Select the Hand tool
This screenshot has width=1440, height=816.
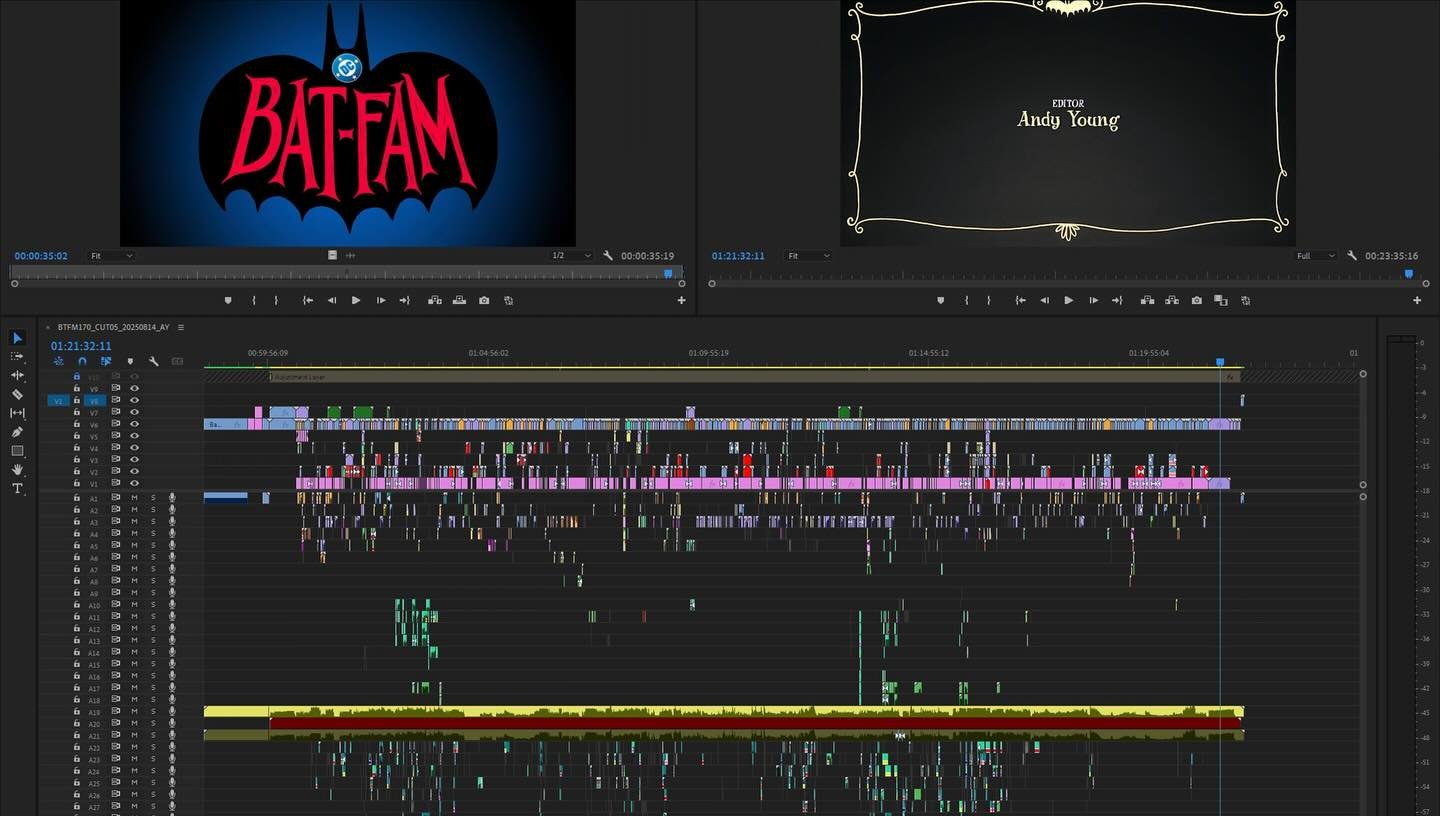coord(17,470)
